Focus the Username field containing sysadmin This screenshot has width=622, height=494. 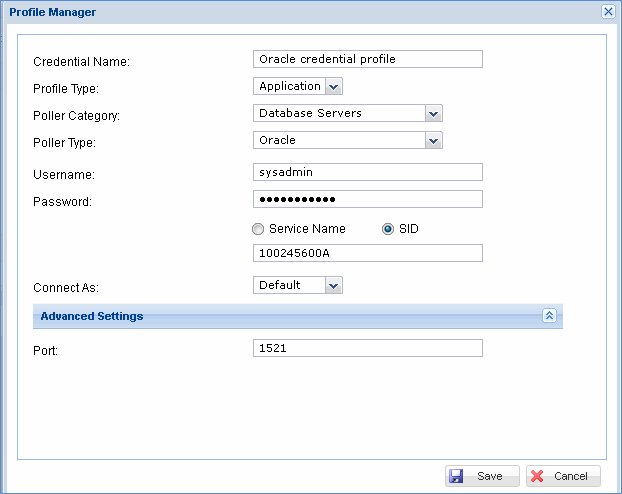pos(368,172)
